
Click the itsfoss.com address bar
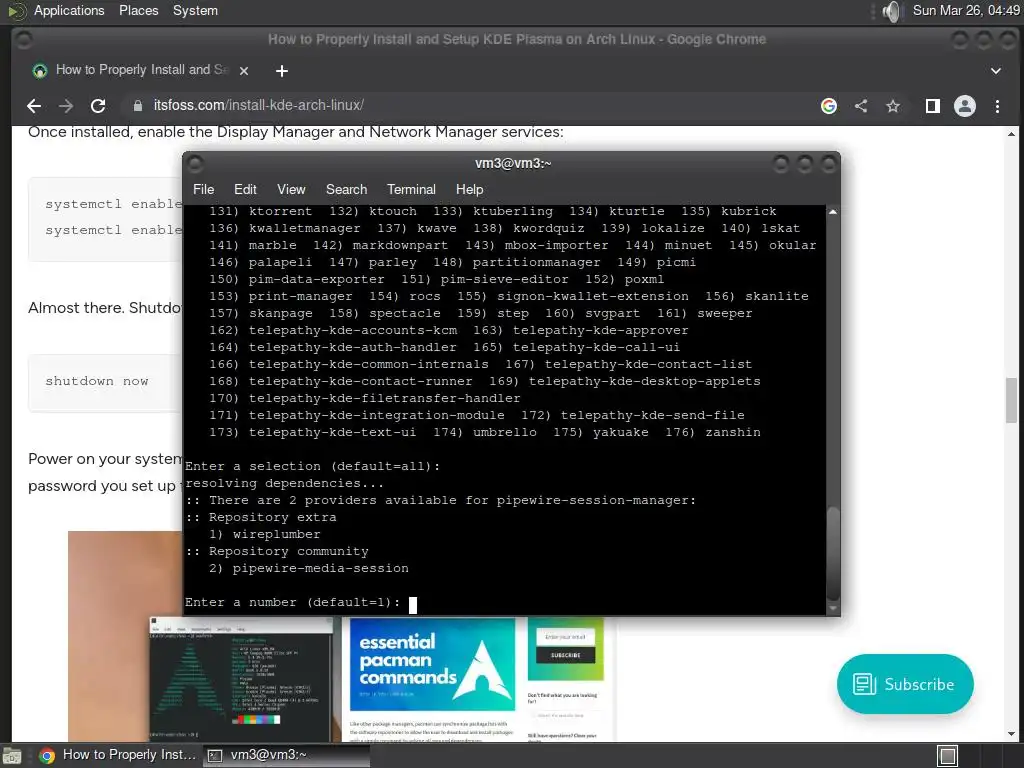470,106
